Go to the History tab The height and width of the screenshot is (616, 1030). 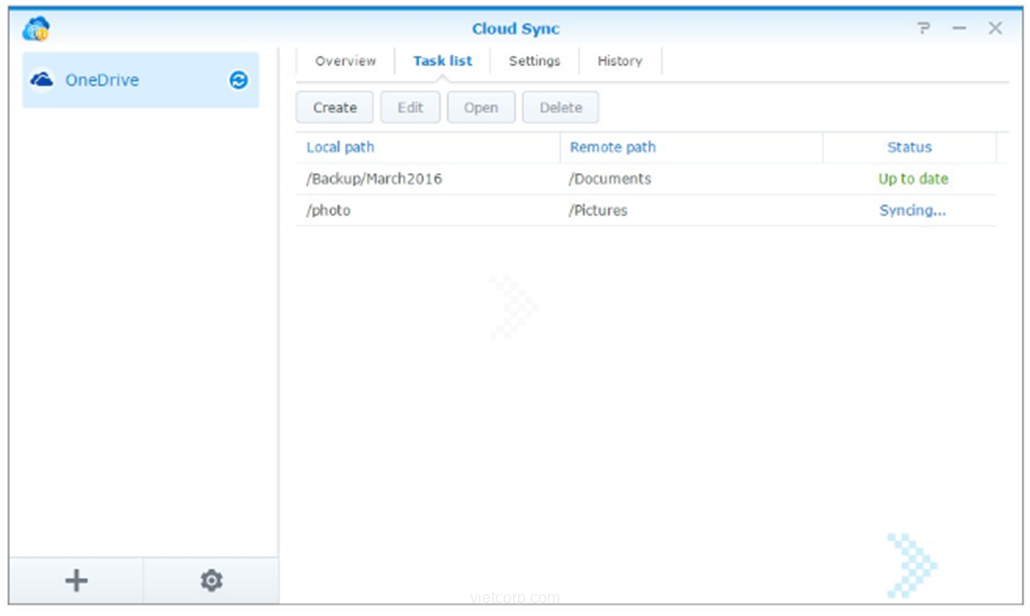pos(619,61)
